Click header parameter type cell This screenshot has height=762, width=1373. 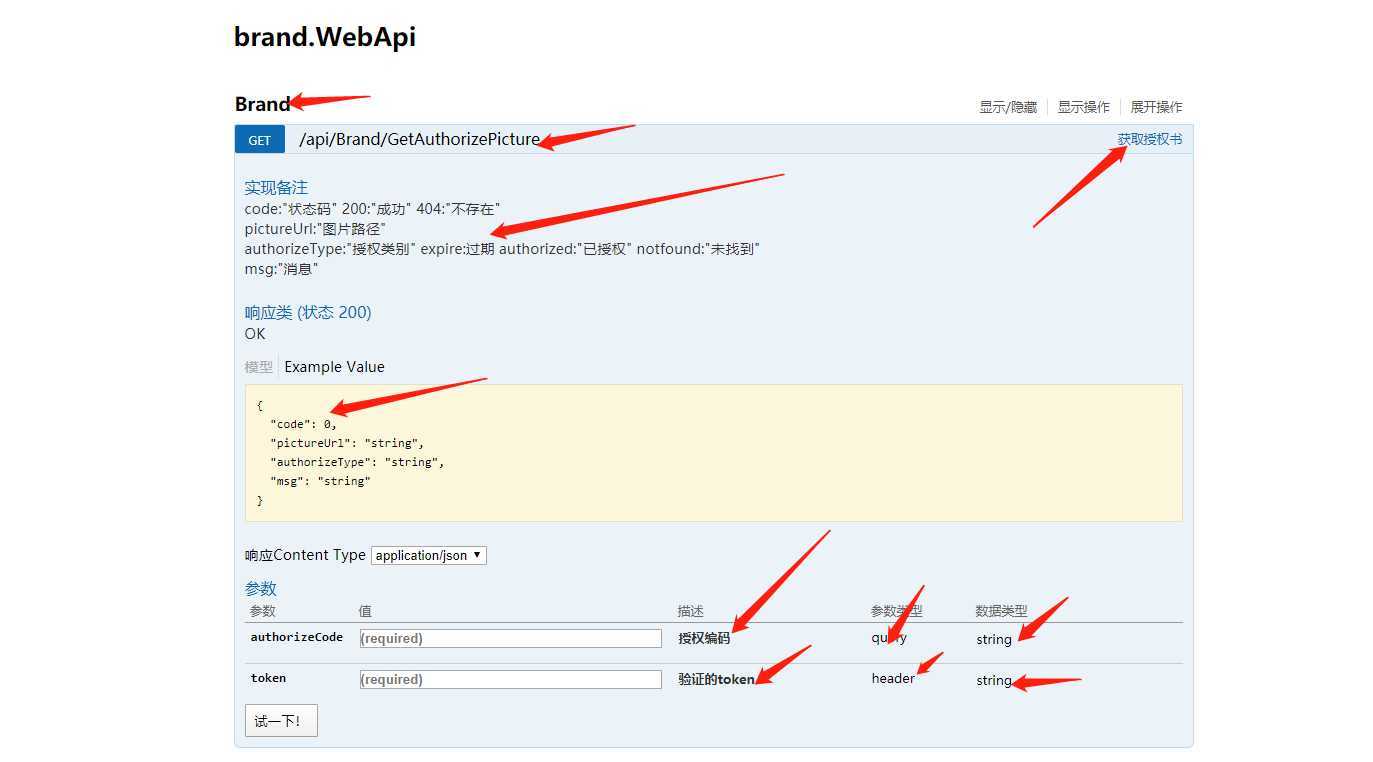pyautogui.click(x=893, y=678)
